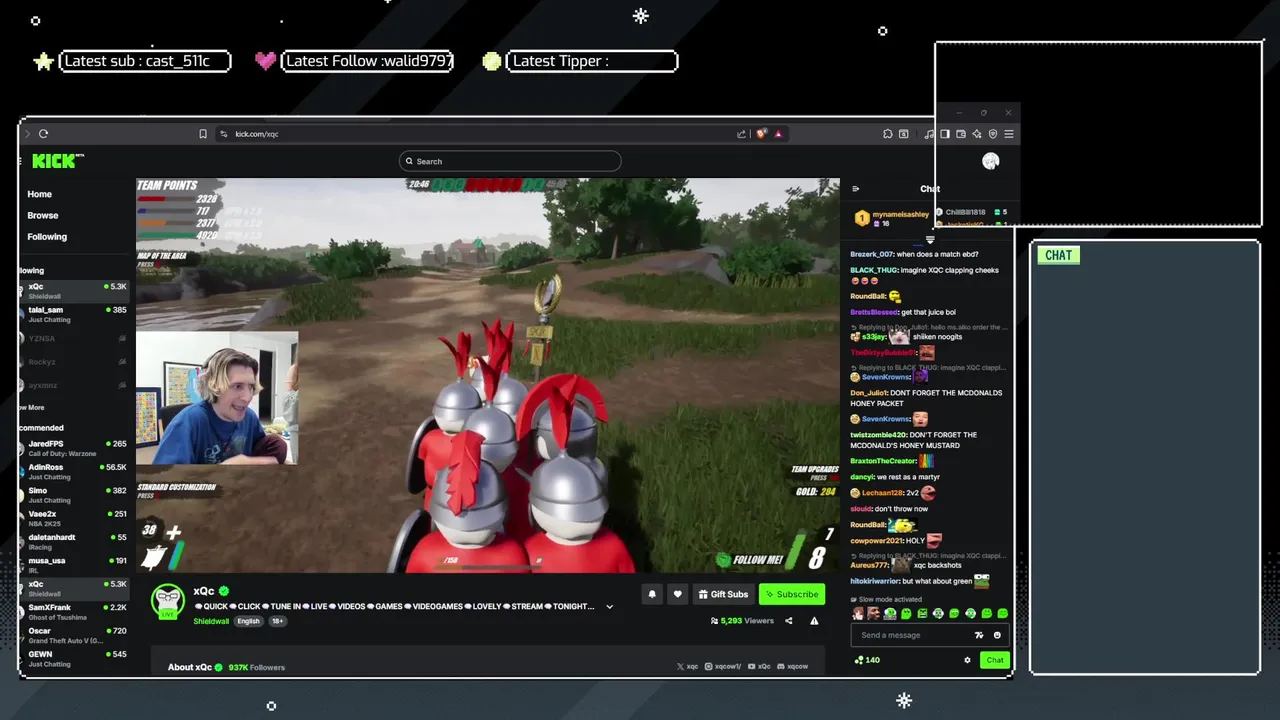Click the browser forward arrow
Viewport: 1280px width, 720px height.
pyautogui.click(x=27, y=134)
